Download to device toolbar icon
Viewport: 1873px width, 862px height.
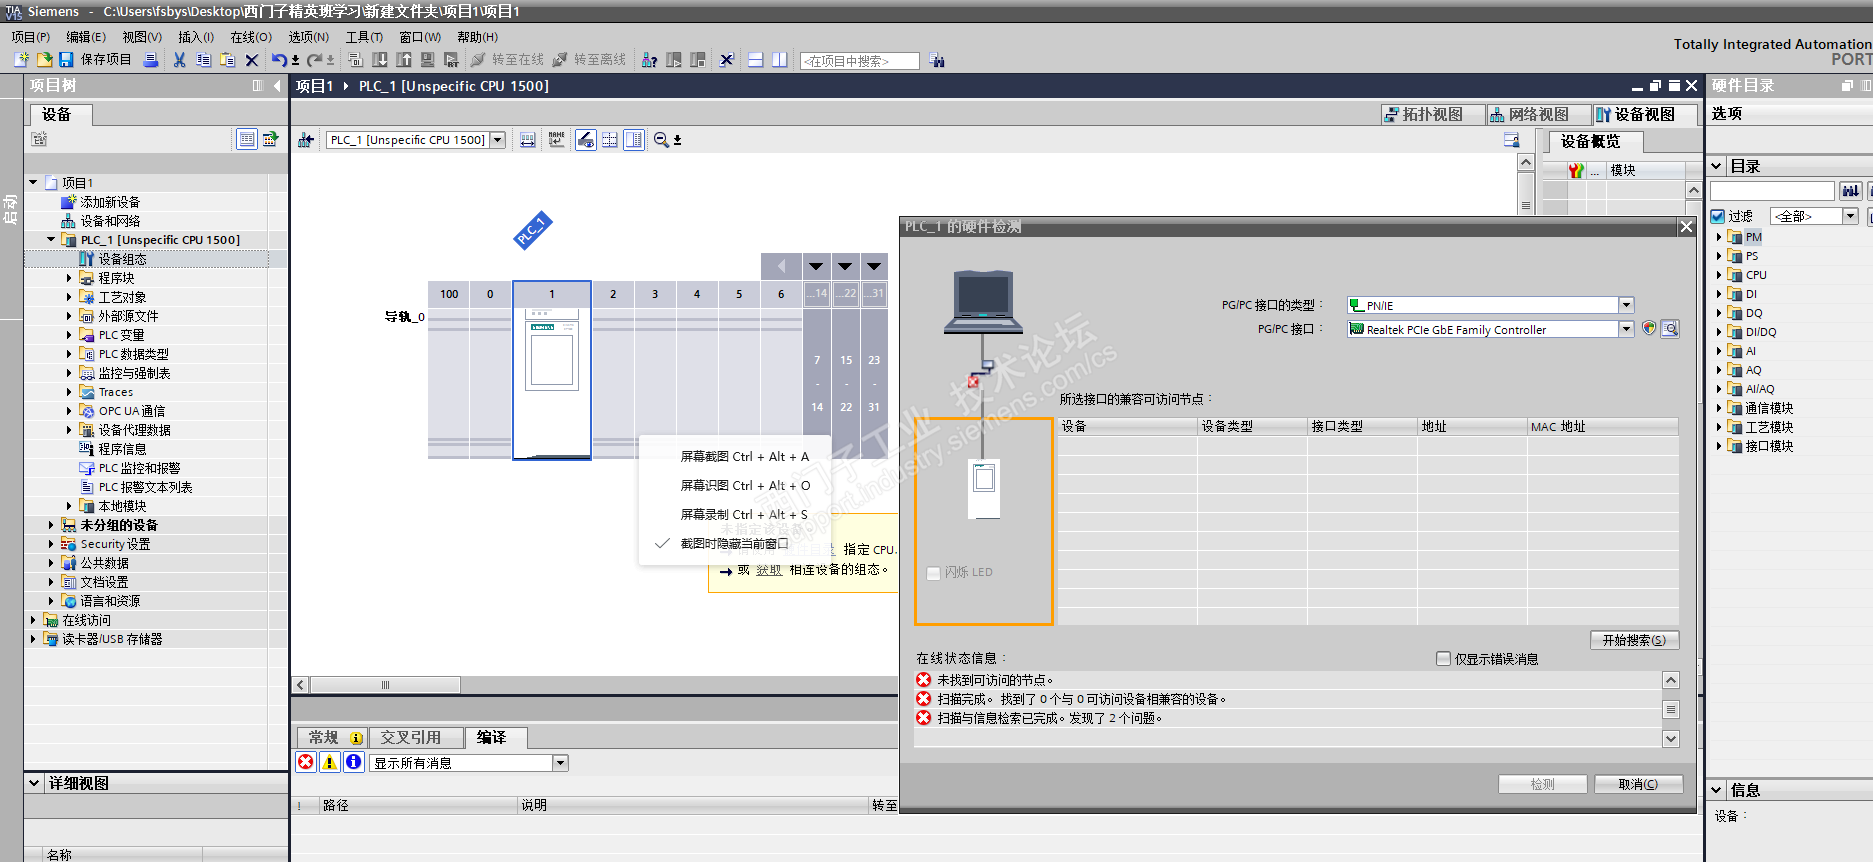click(380, 60)
